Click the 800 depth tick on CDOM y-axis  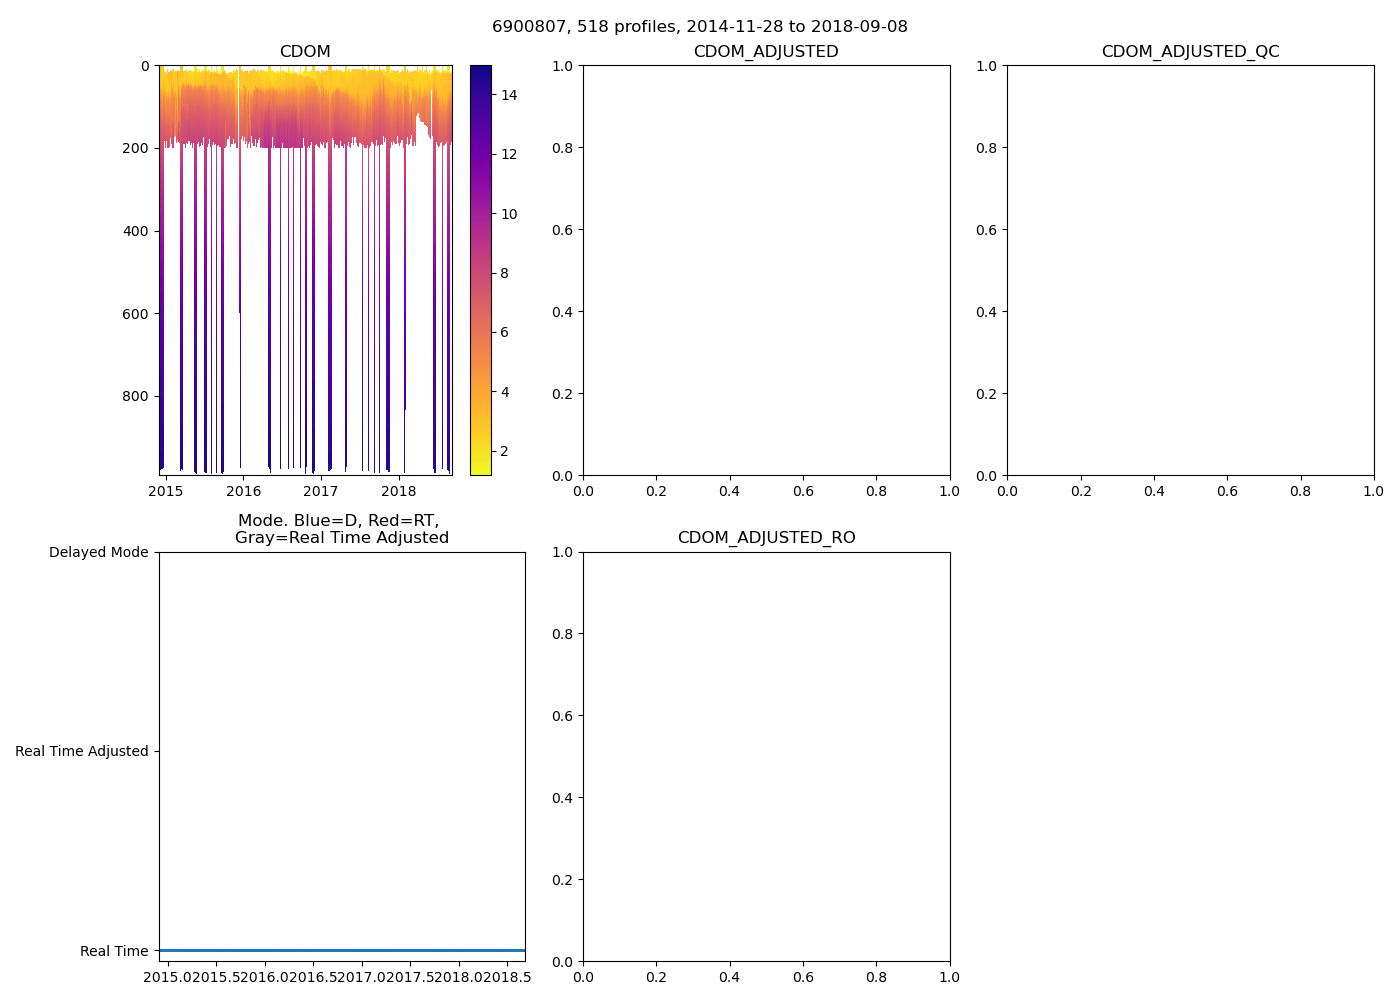point(135,396)
